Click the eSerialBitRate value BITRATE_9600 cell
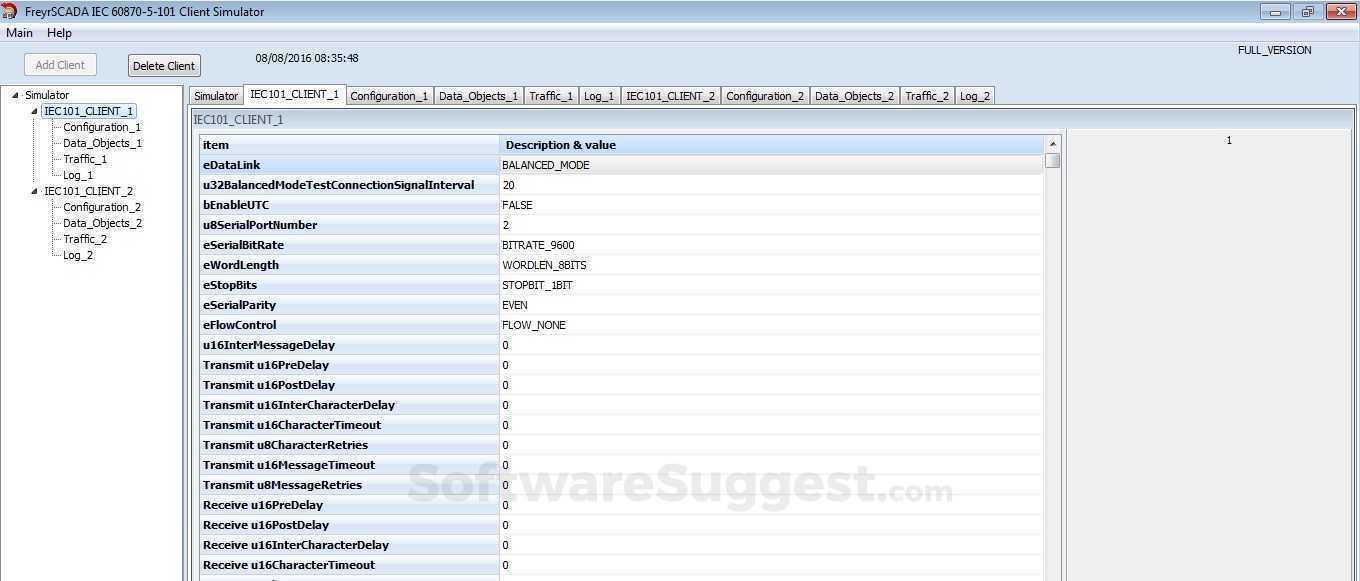This screenshot has height=581, width=1360. coord(771,245)
